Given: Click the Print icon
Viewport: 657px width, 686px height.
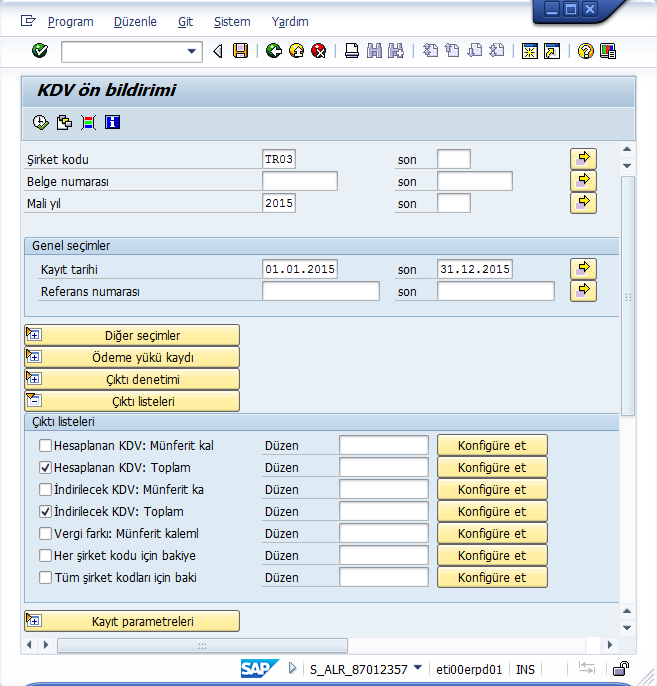Looking at the screenshot, I should (352, 51).
